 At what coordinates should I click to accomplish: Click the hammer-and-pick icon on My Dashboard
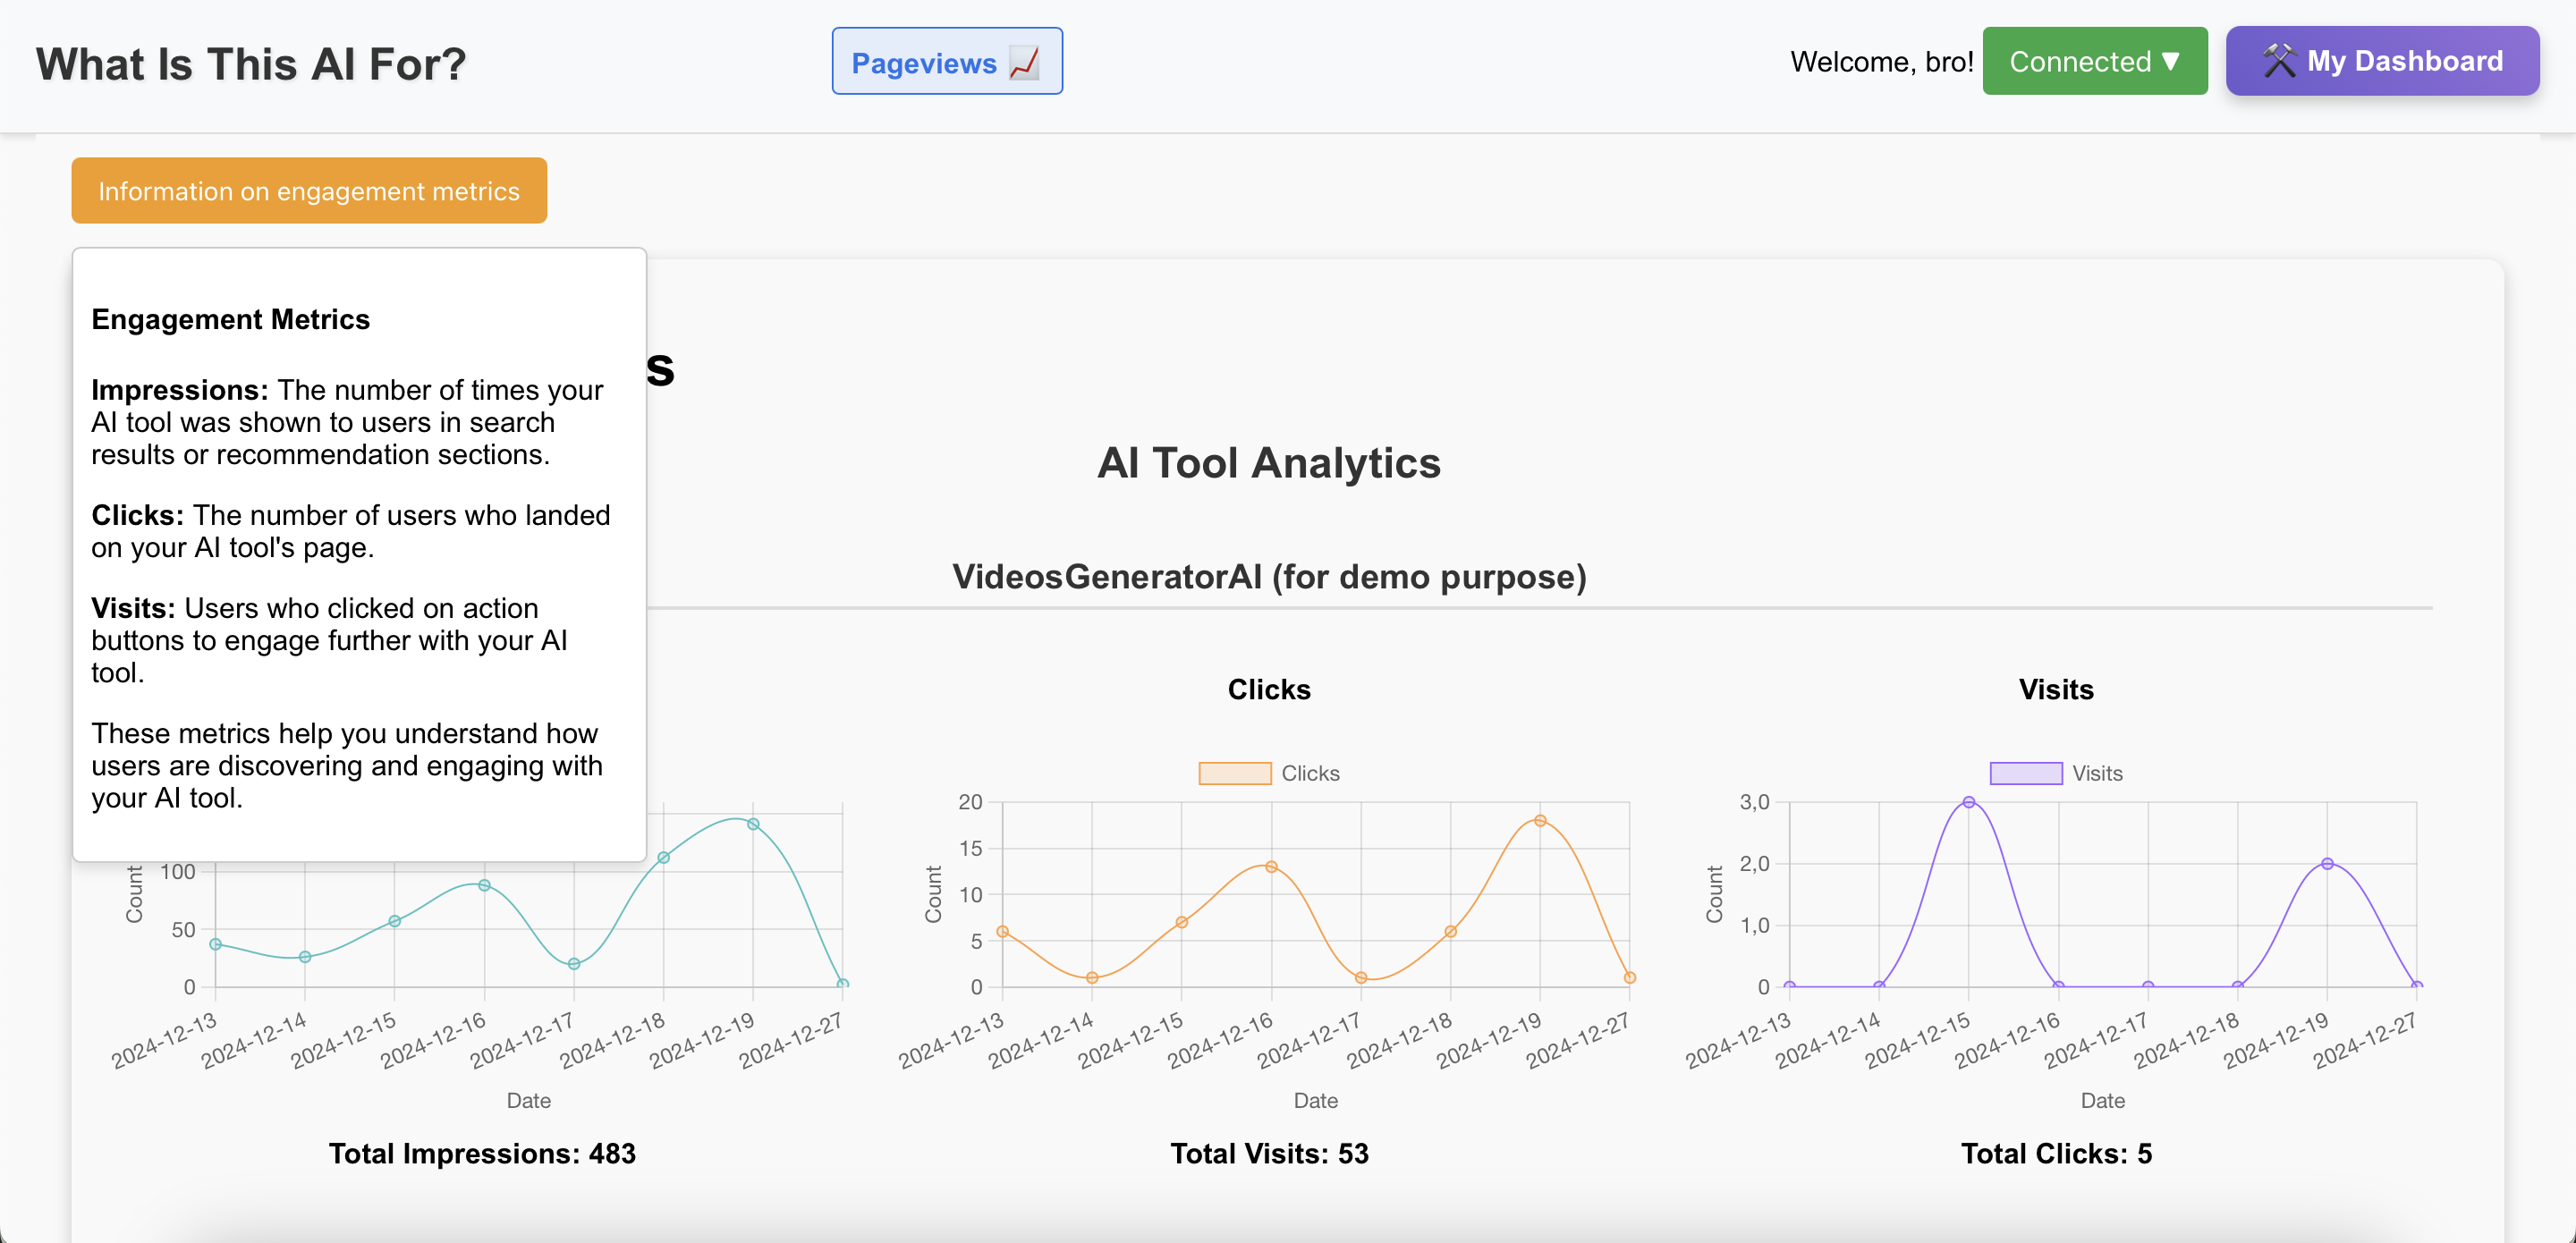tap(2279, 61)
